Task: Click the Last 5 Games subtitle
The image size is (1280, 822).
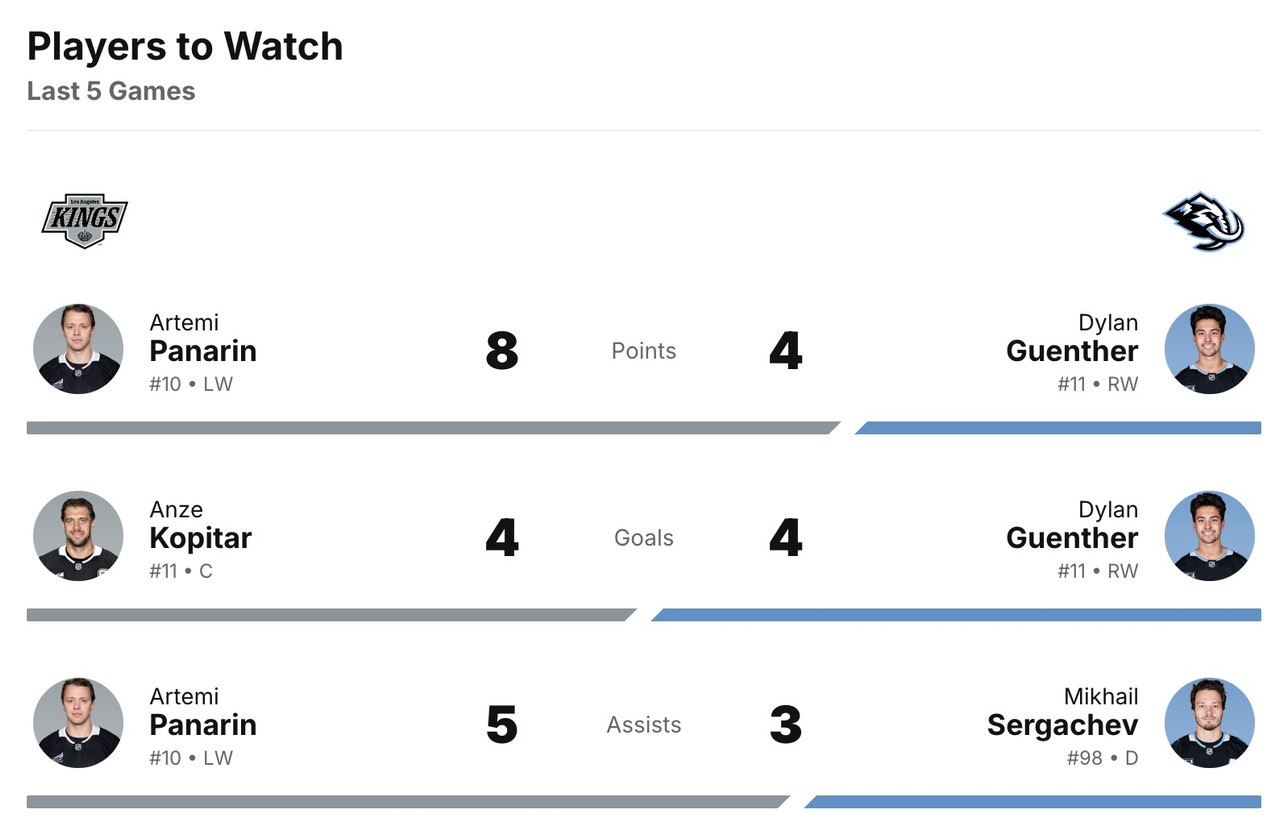Action: (111, 91)
